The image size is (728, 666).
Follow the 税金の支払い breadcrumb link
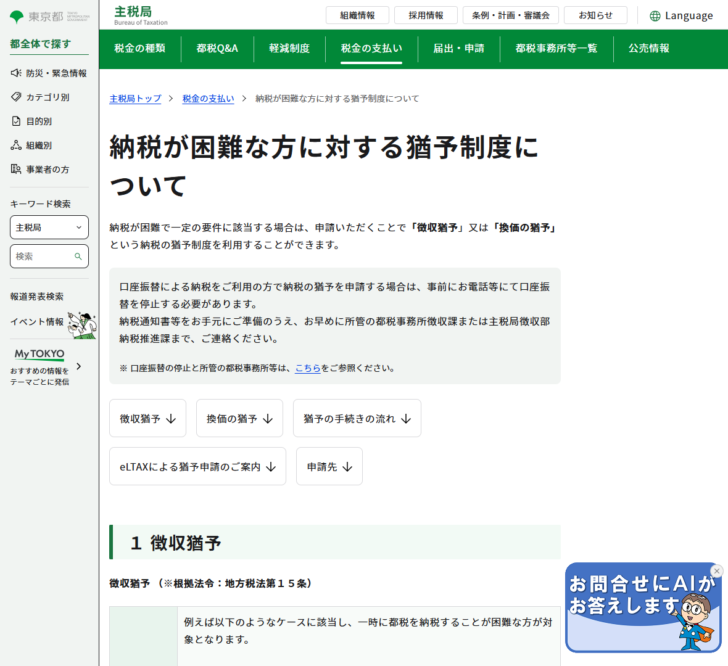(208, 98)
